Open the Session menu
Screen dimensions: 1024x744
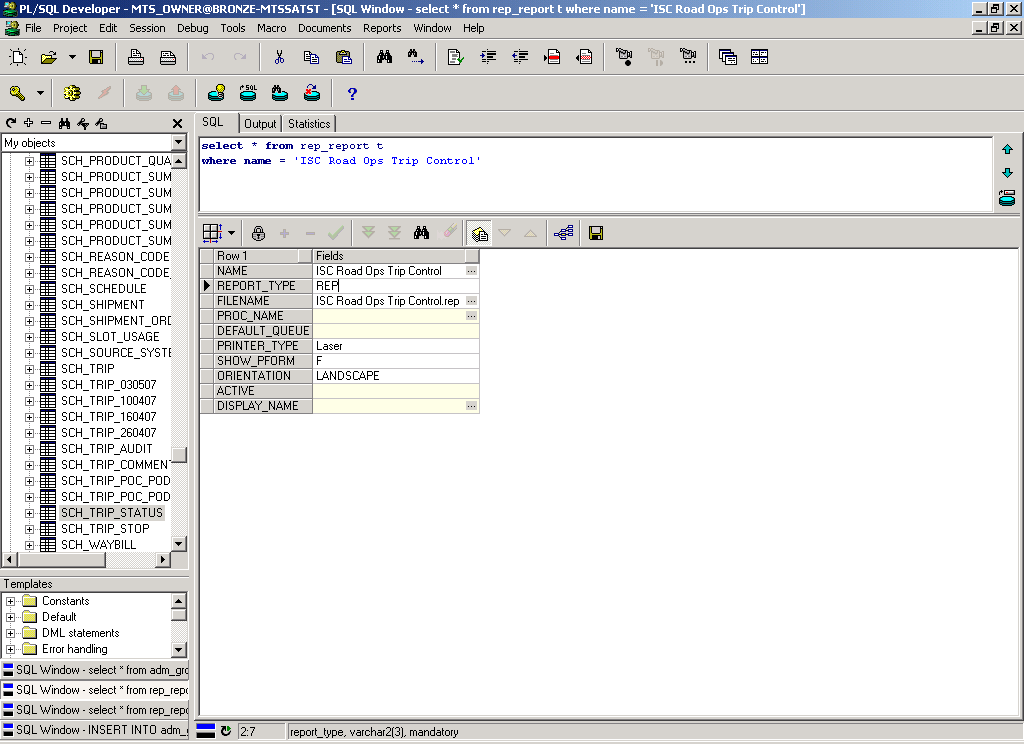point(147,28)
